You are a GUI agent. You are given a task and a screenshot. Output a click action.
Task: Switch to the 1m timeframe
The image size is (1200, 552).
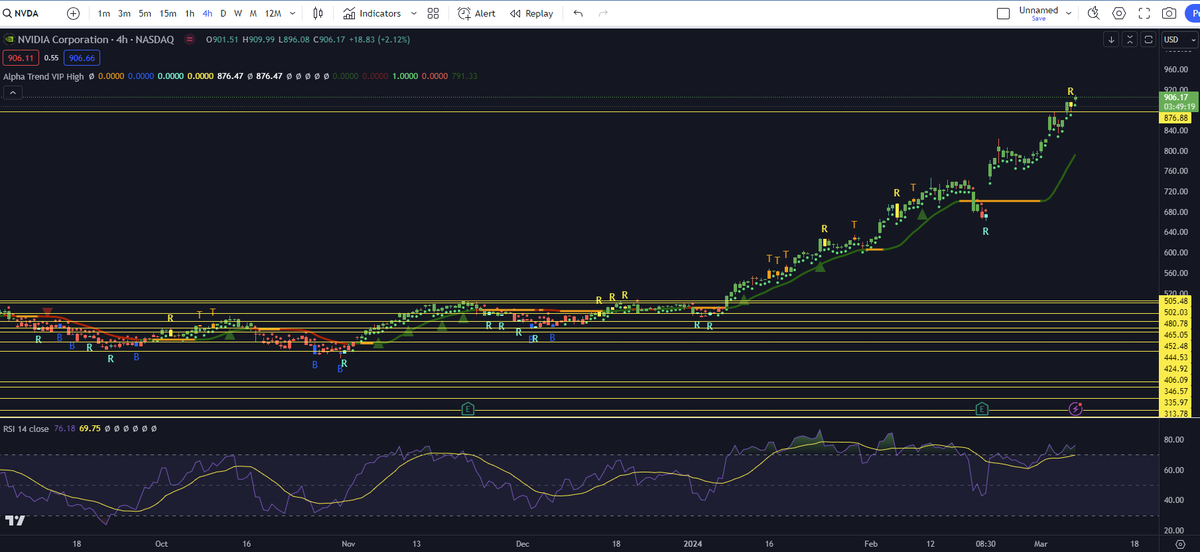[104, 14]
